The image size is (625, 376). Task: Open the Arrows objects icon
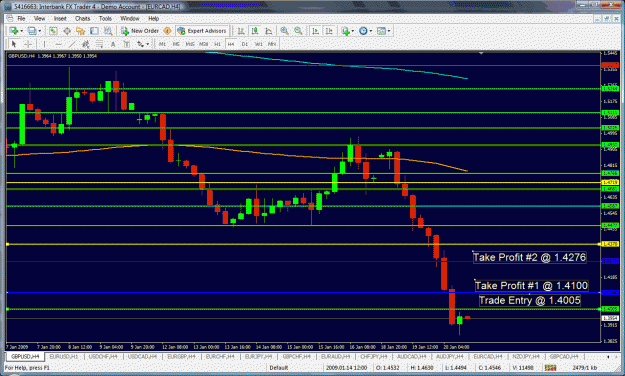click(x=140, y=44)
